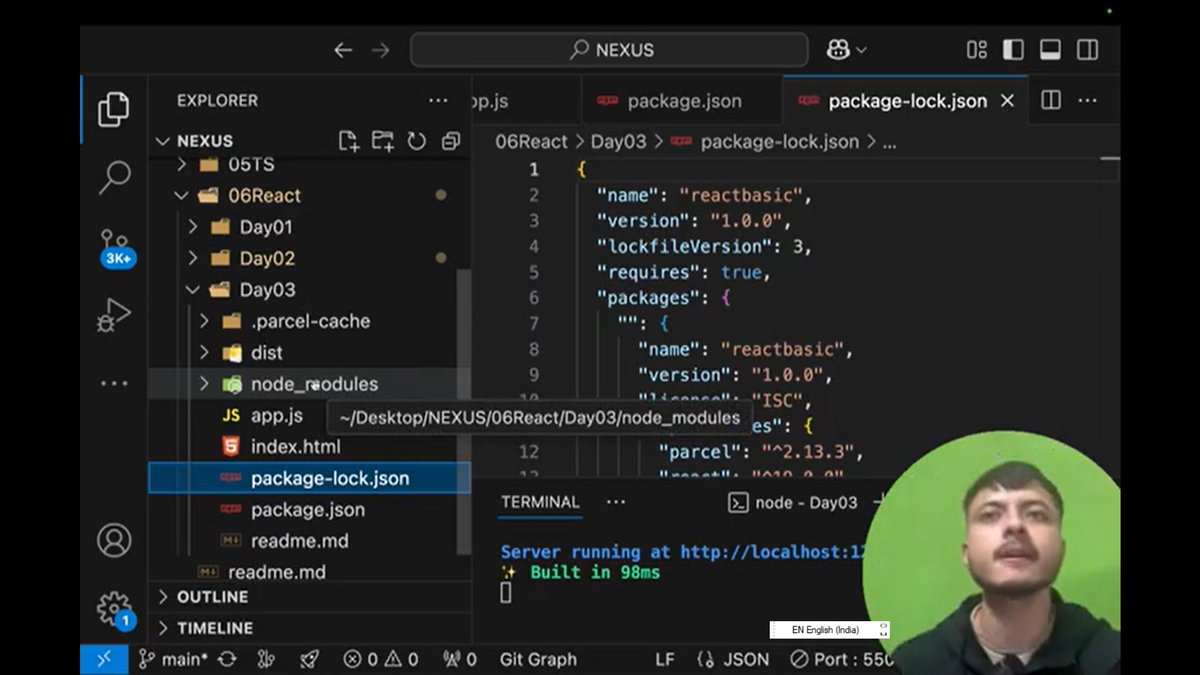Toggle the primary side bar
Screen dimensions: 1200x675
[x=1013, y=50]
